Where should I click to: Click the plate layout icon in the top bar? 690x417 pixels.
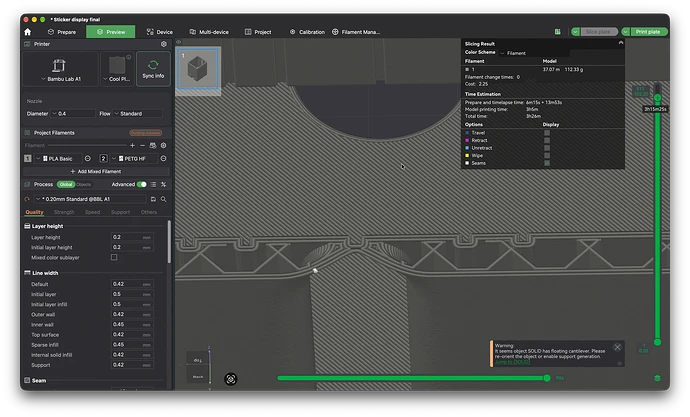[x=558, y=32]
